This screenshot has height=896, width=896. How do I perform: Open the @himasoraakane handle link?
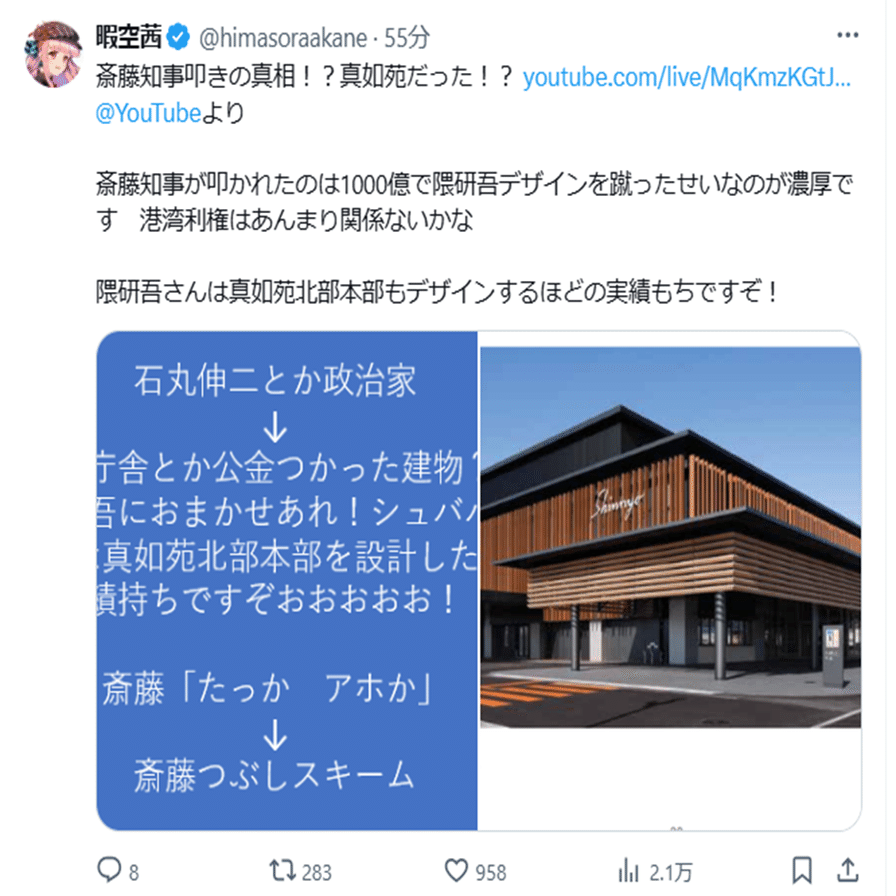283,38
